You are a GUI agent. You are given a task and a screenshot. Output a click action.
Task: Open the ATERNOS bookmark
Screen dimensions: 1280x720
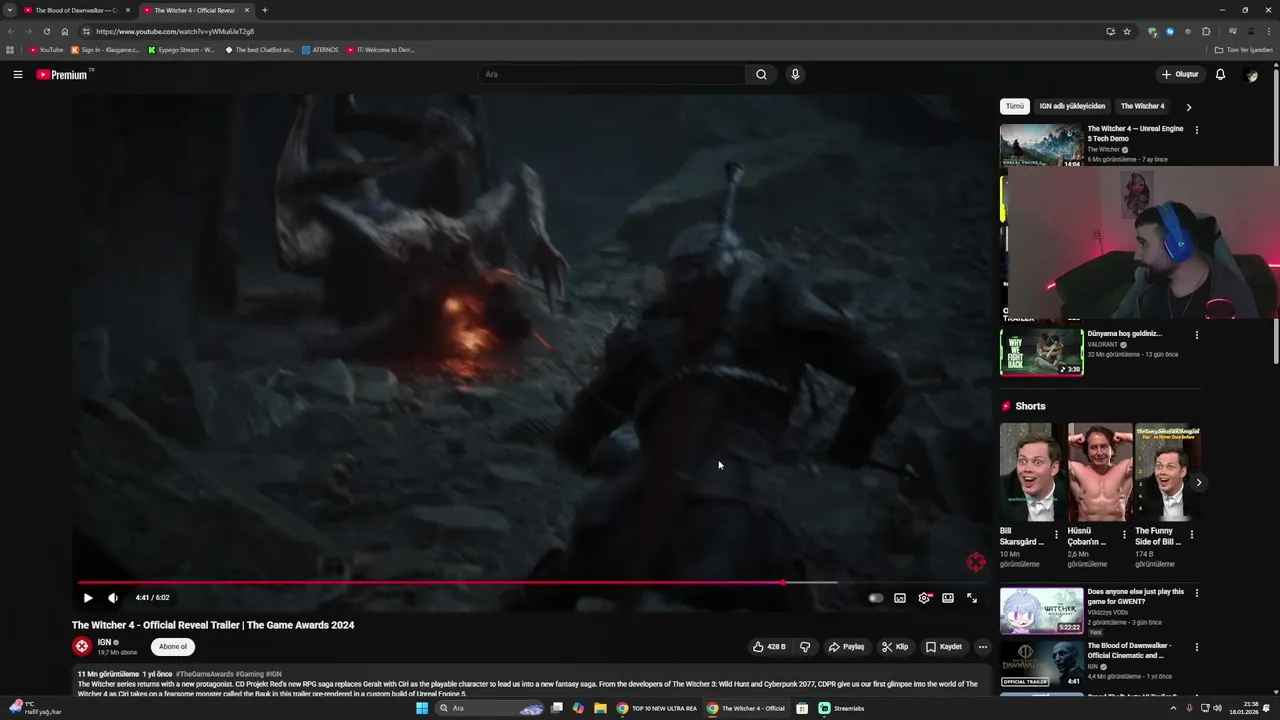320,49
